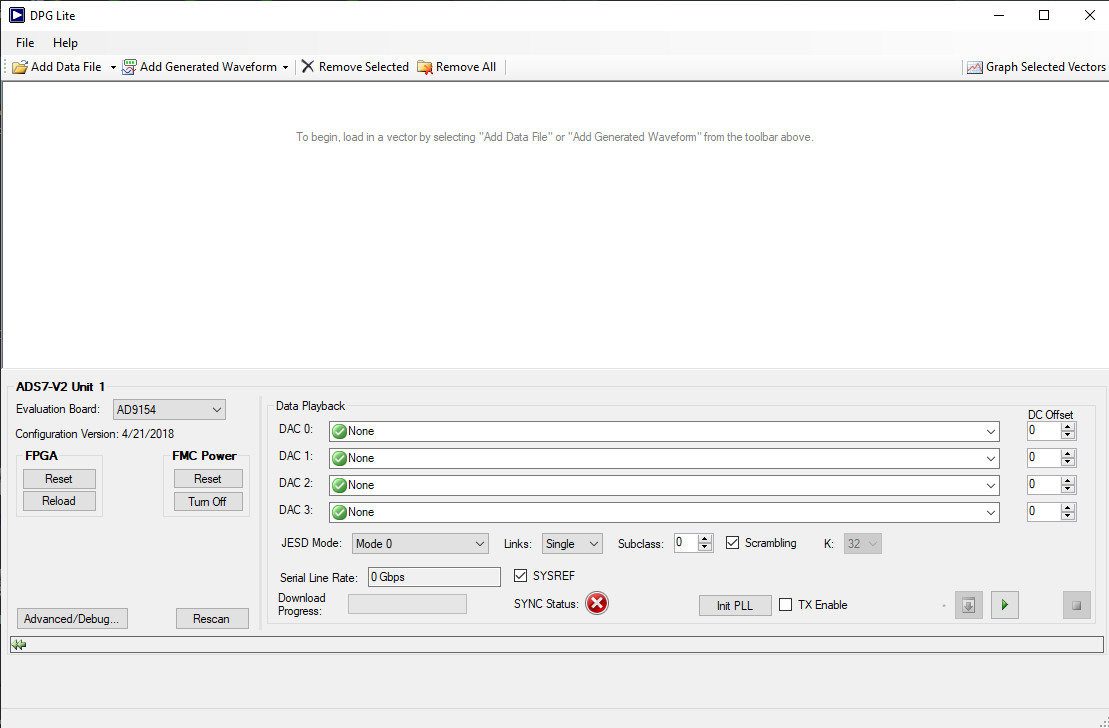
Task: Open the Add Data File dropdown arrow
Action: pyautogui.click(x=112, y=67)
